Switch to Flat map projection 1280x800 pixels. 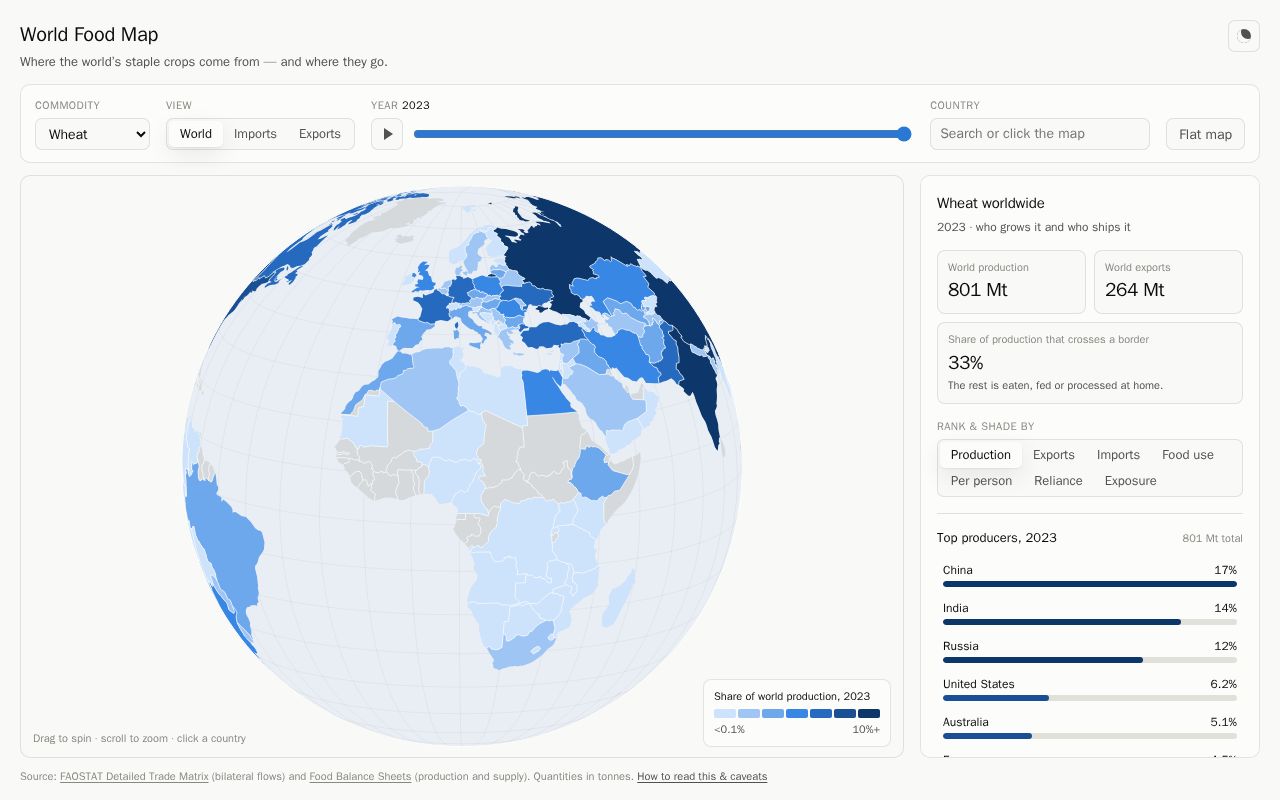(1205, 134)
